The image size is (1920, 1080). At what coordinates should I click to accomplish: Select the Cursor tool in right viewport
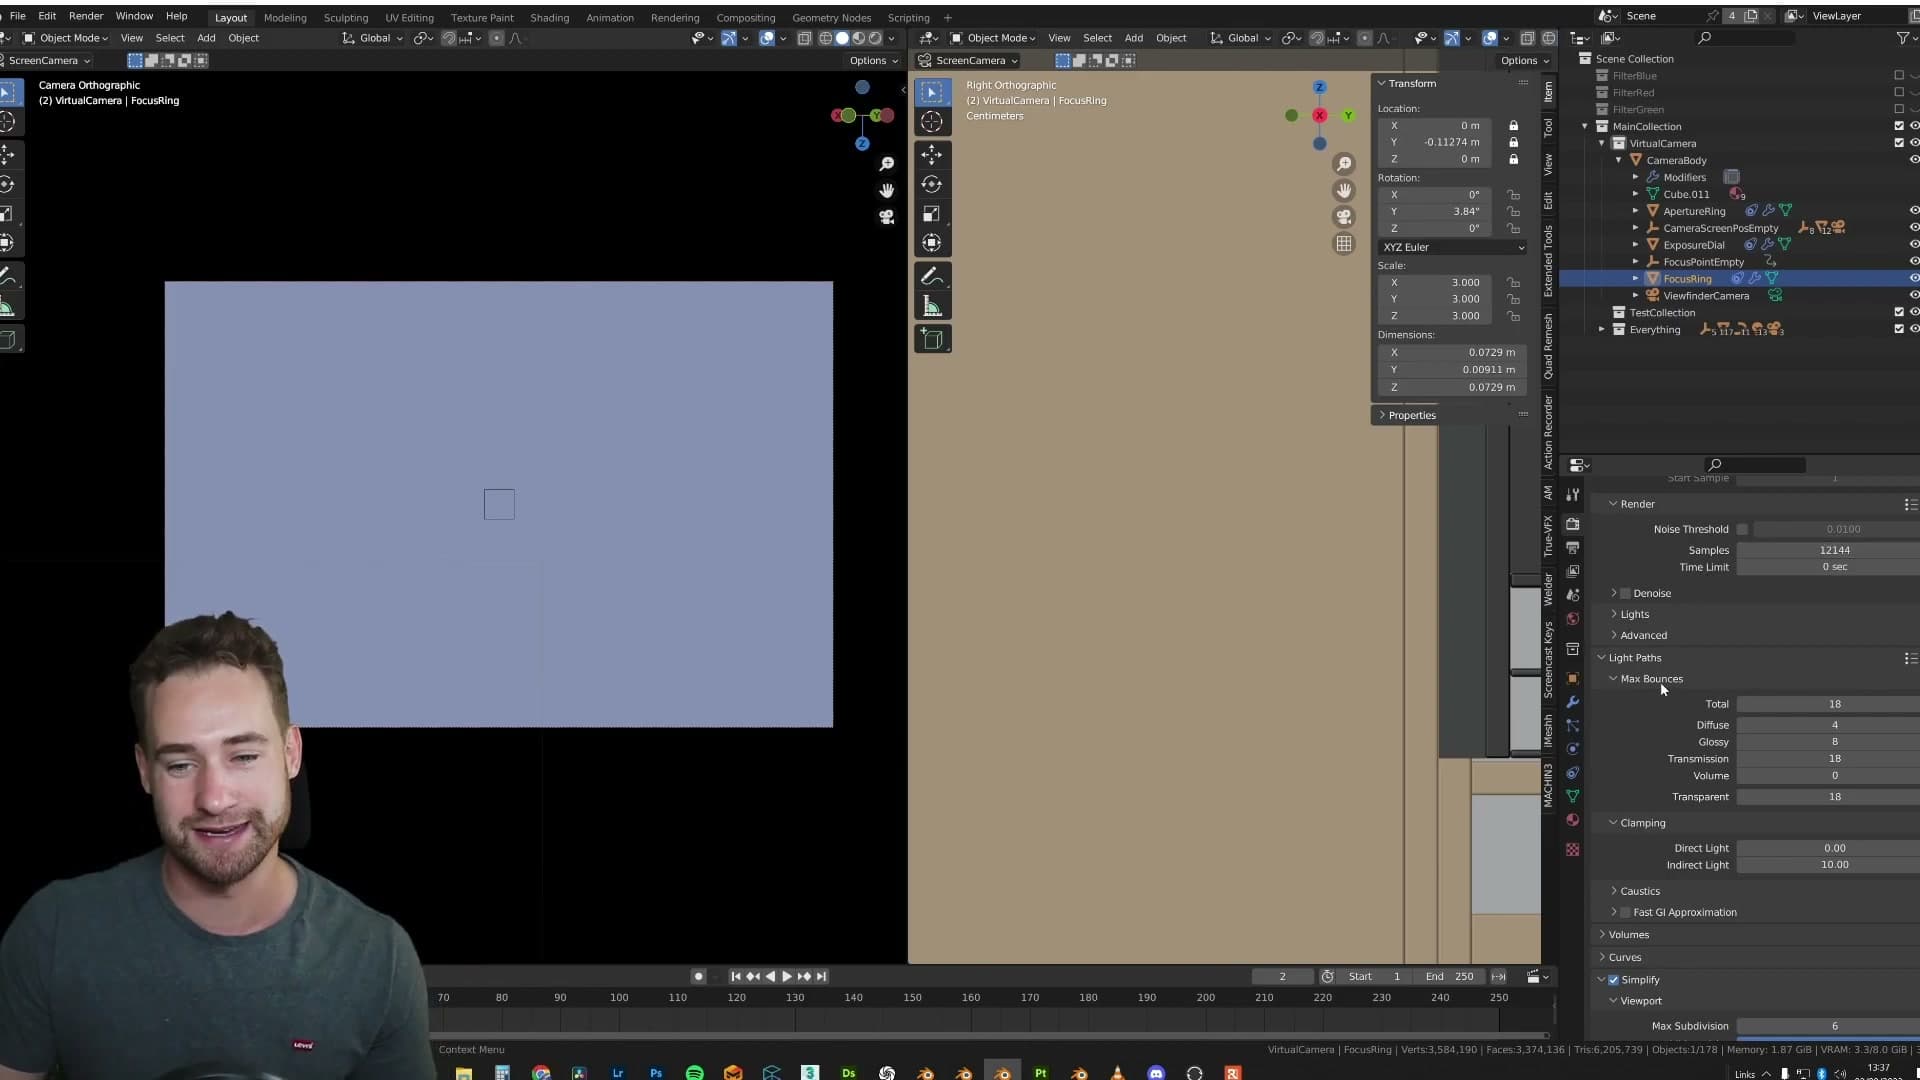click(x=932, y=122)
